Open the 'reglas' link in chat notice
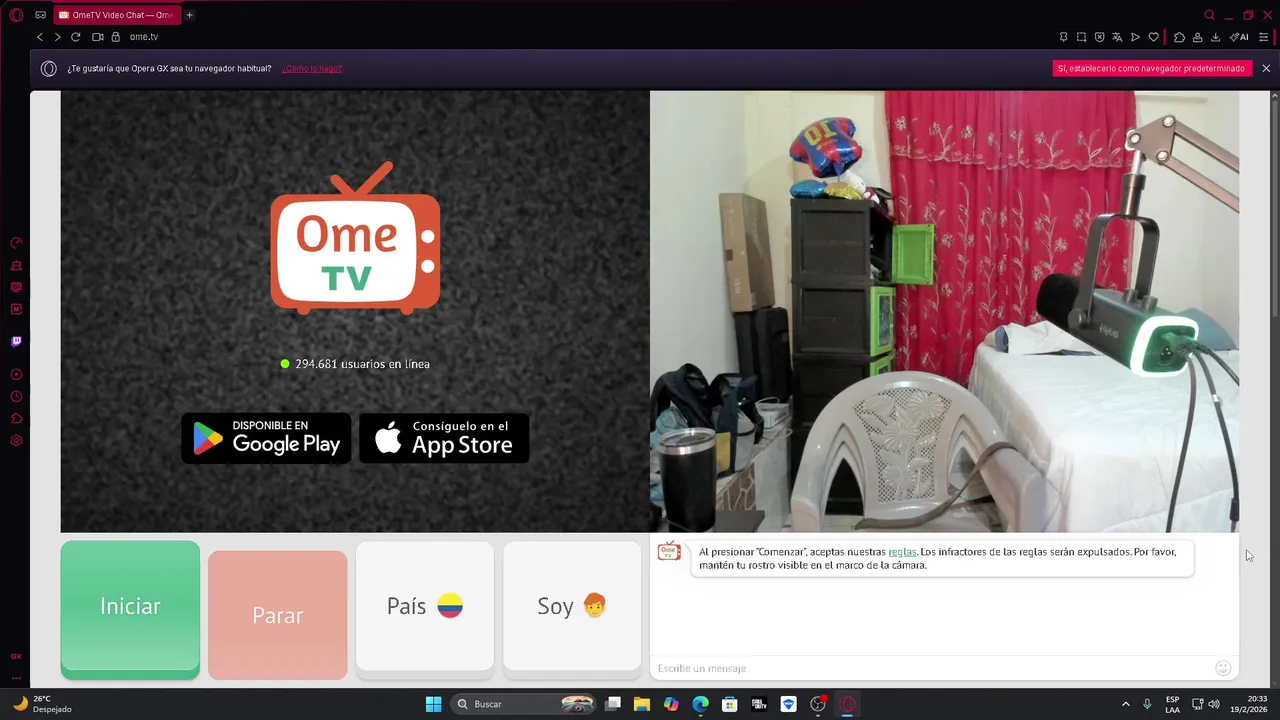Image resolution: width=1280 pixels, height=720 pixels. pyautogui.click(x=902, y=552)
